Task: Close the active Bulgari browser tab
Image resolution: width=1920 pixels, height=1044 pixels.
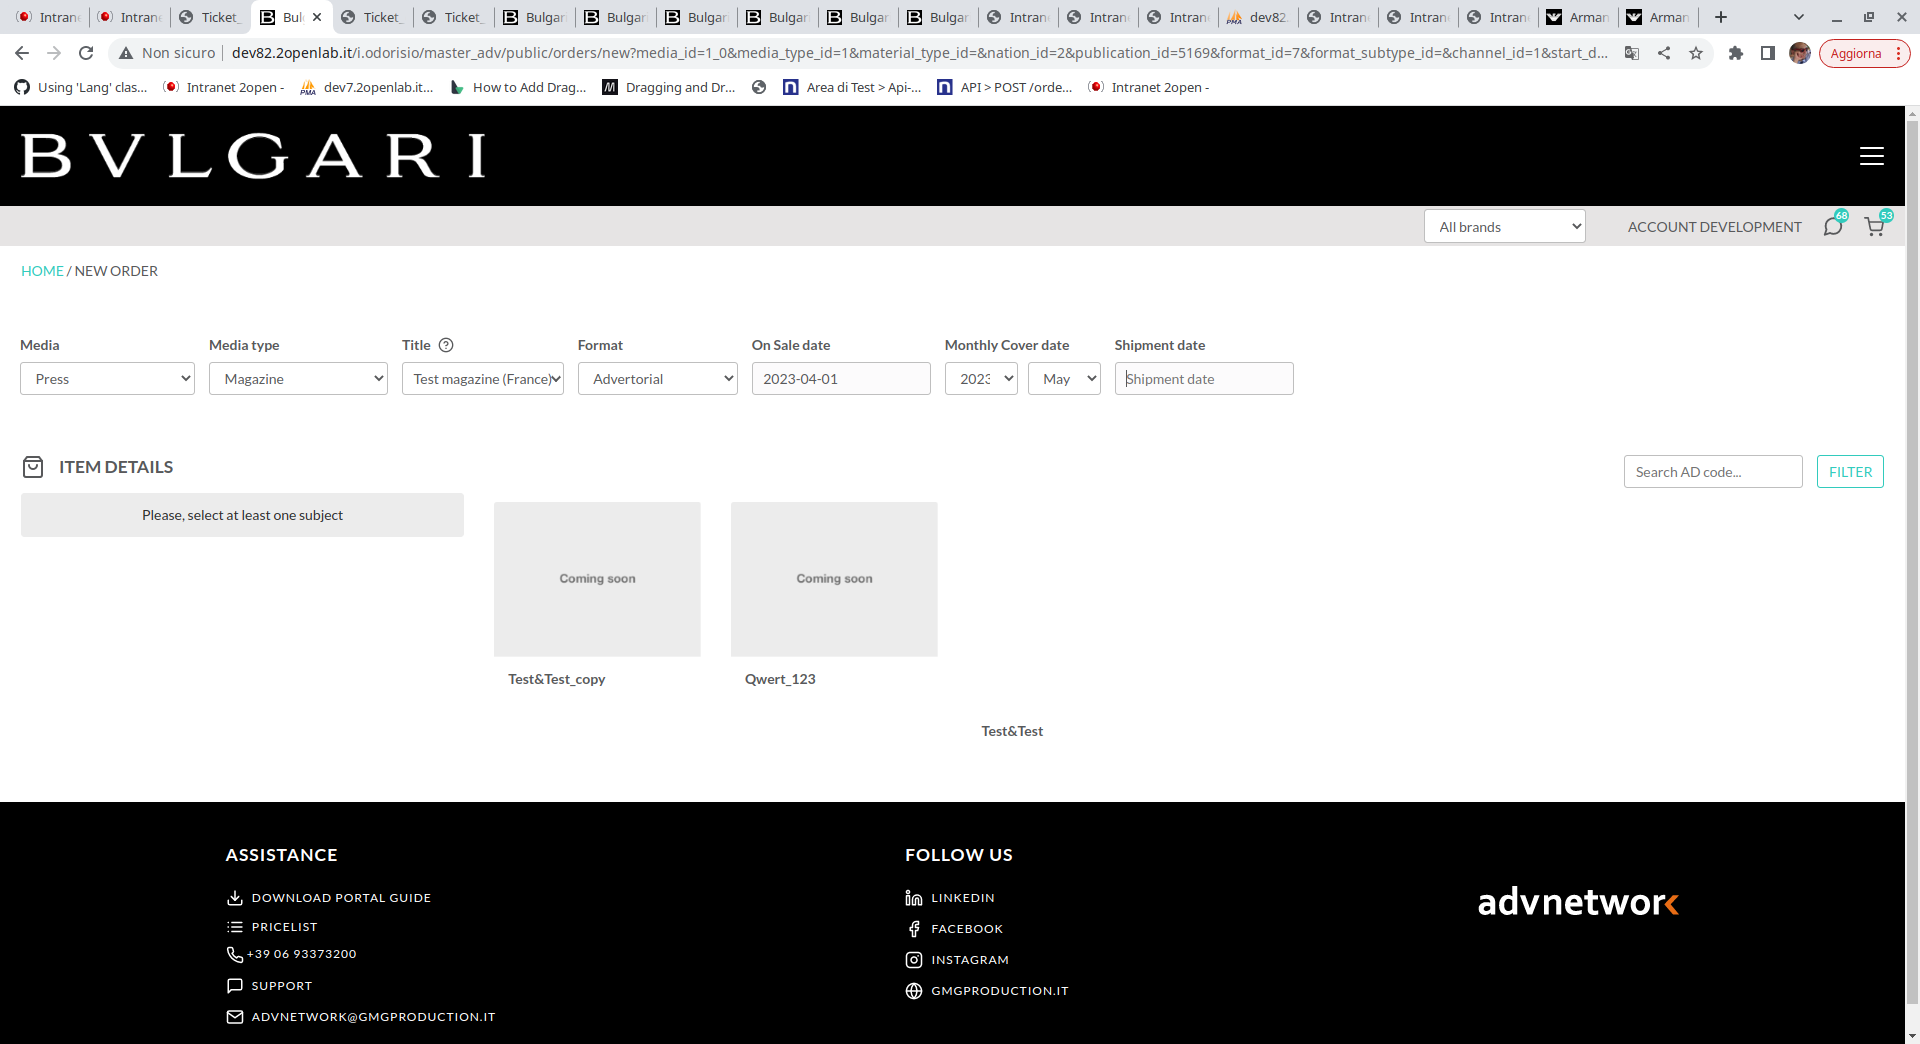Action: tap(317, 17)
